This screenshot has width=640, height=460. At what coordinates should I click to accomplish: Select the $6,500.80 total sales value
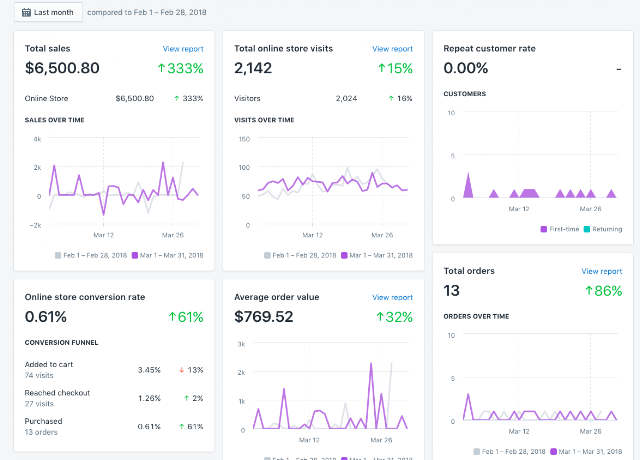[x=62, y=68]
